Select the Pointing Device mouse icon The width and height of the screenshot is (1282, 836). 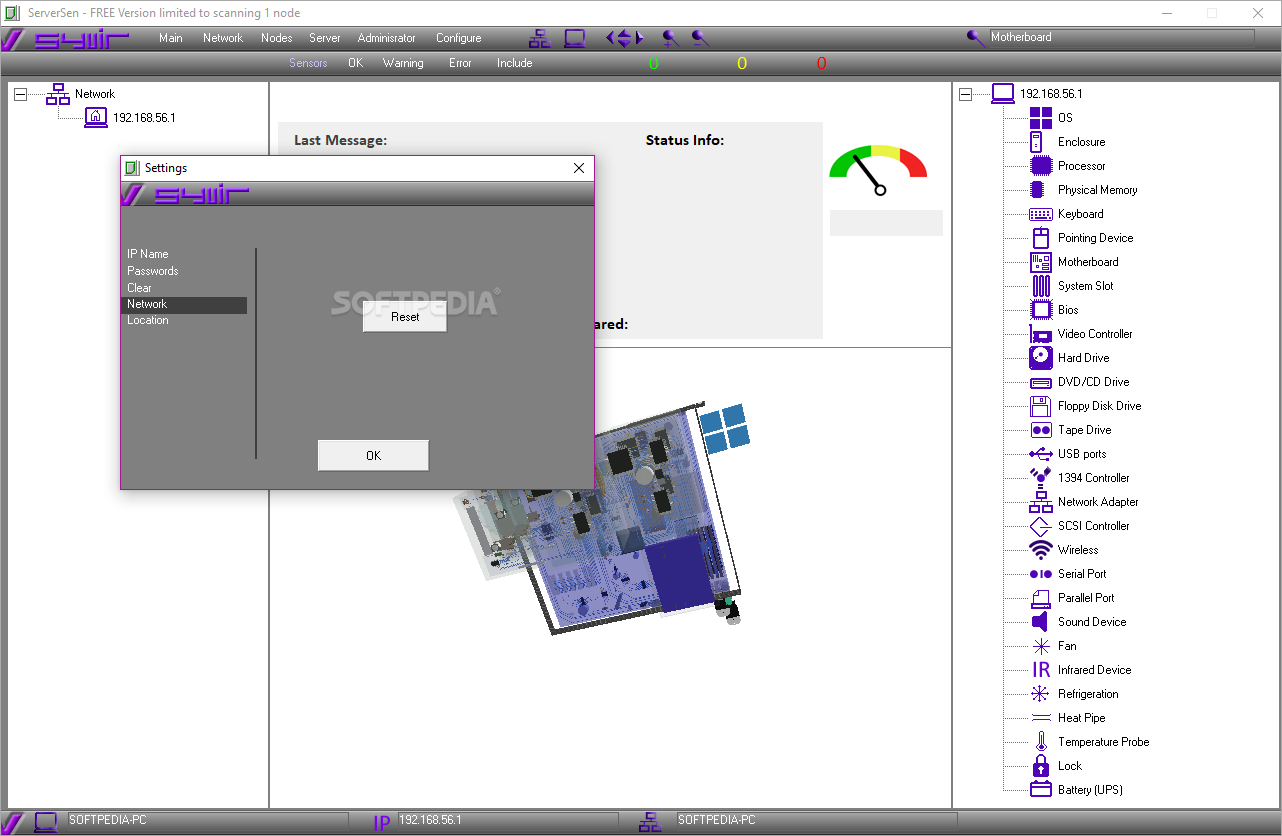pos(1041,238)
